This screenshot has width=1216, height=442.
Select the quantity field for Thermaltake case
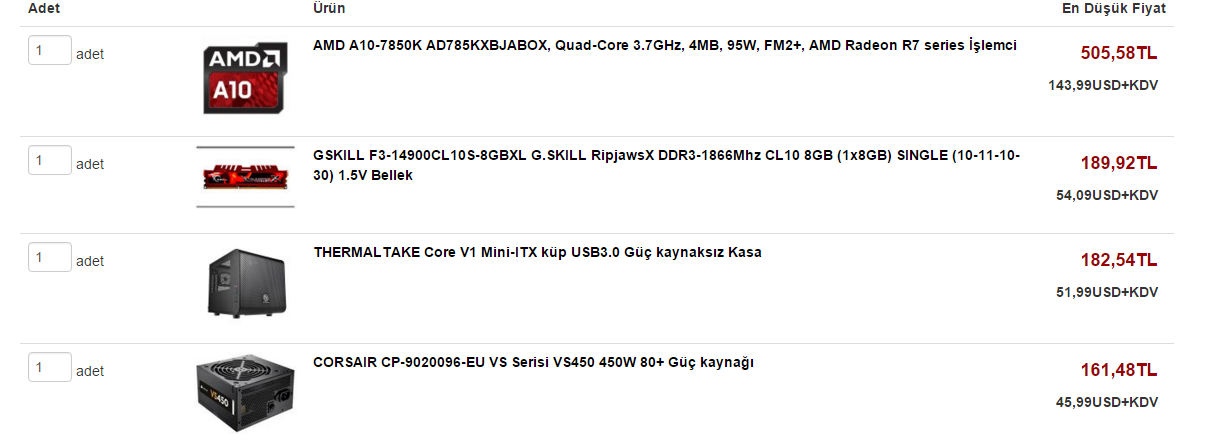[x=50, y=258]
